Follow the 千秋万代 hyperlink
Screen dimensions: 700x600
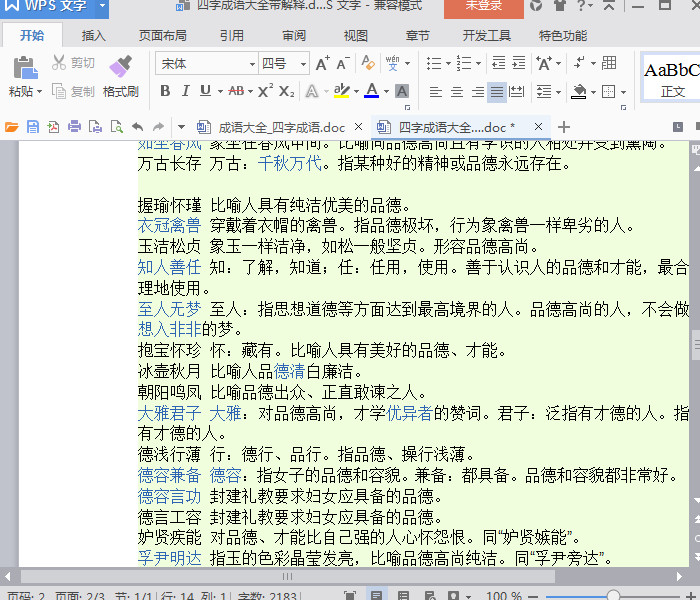coord(290,163)
